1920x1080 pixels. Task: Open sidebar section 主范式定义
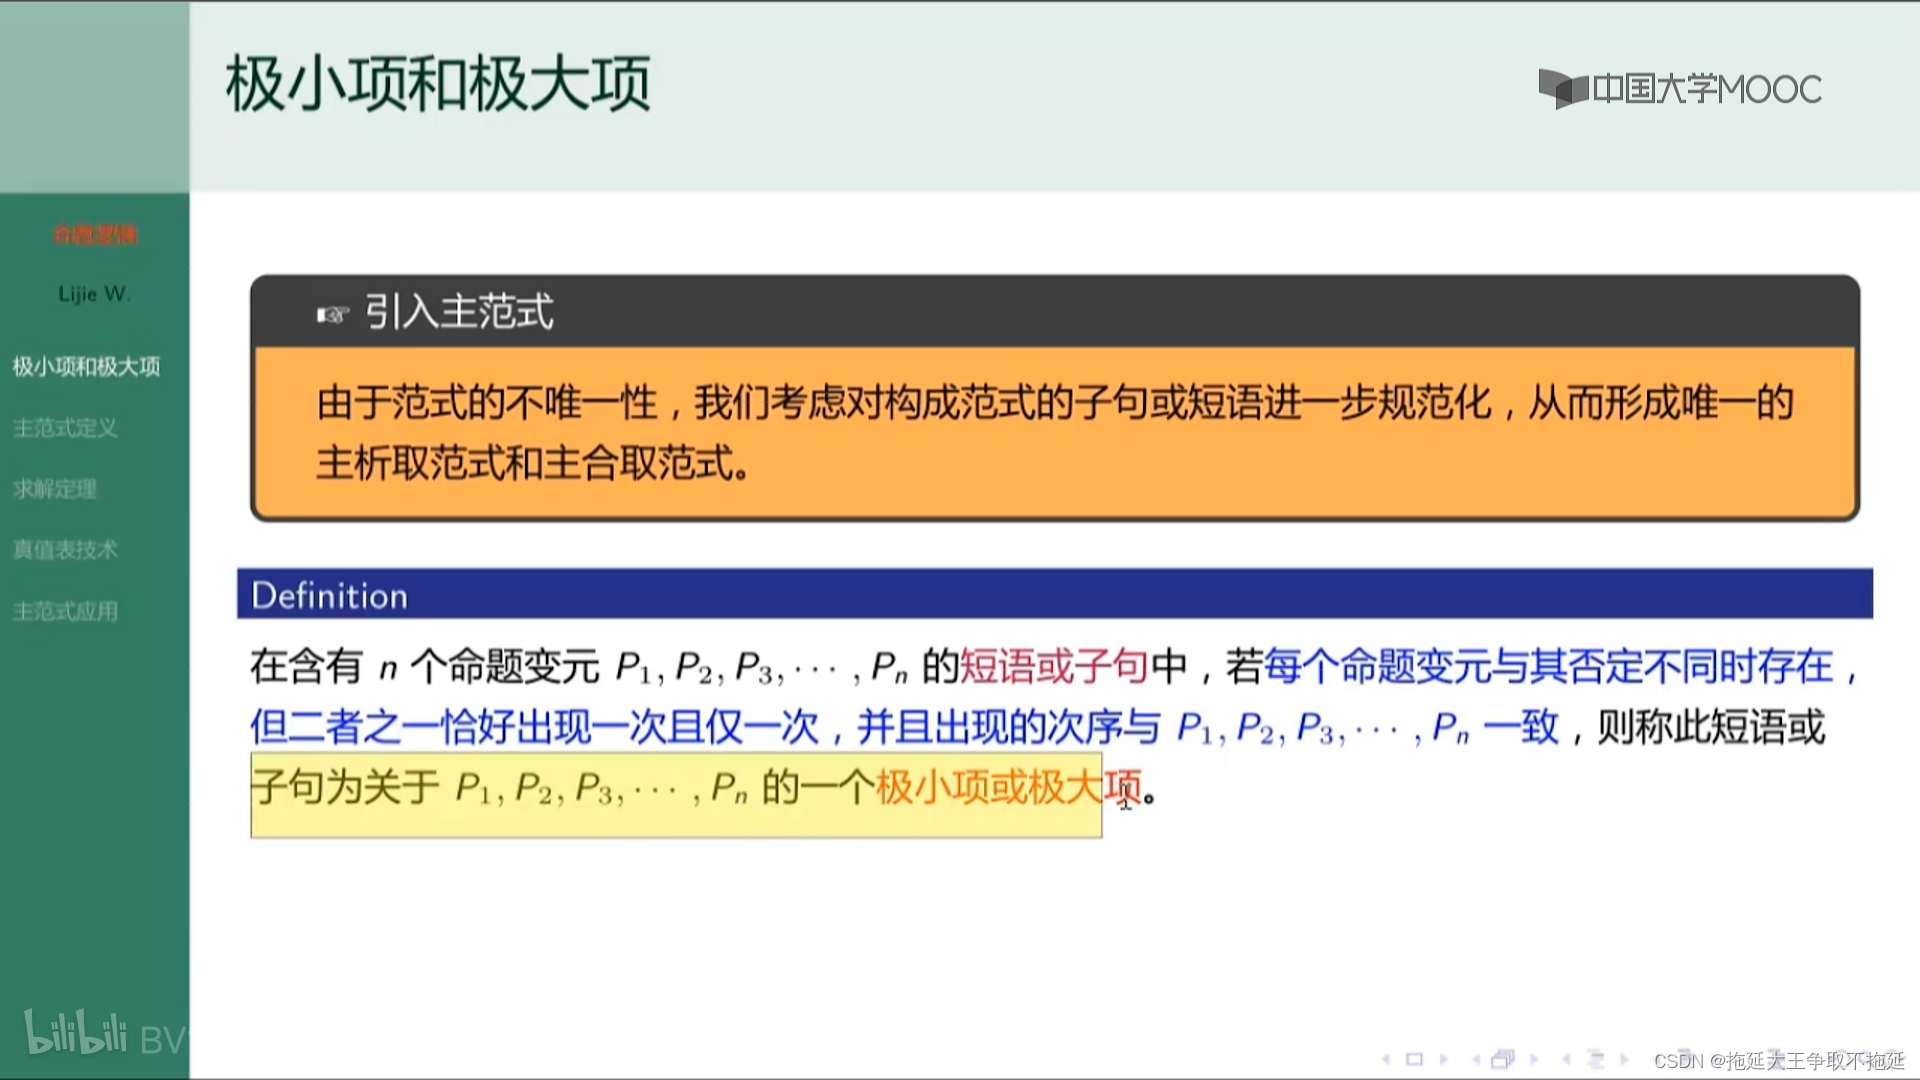[65, 428]
